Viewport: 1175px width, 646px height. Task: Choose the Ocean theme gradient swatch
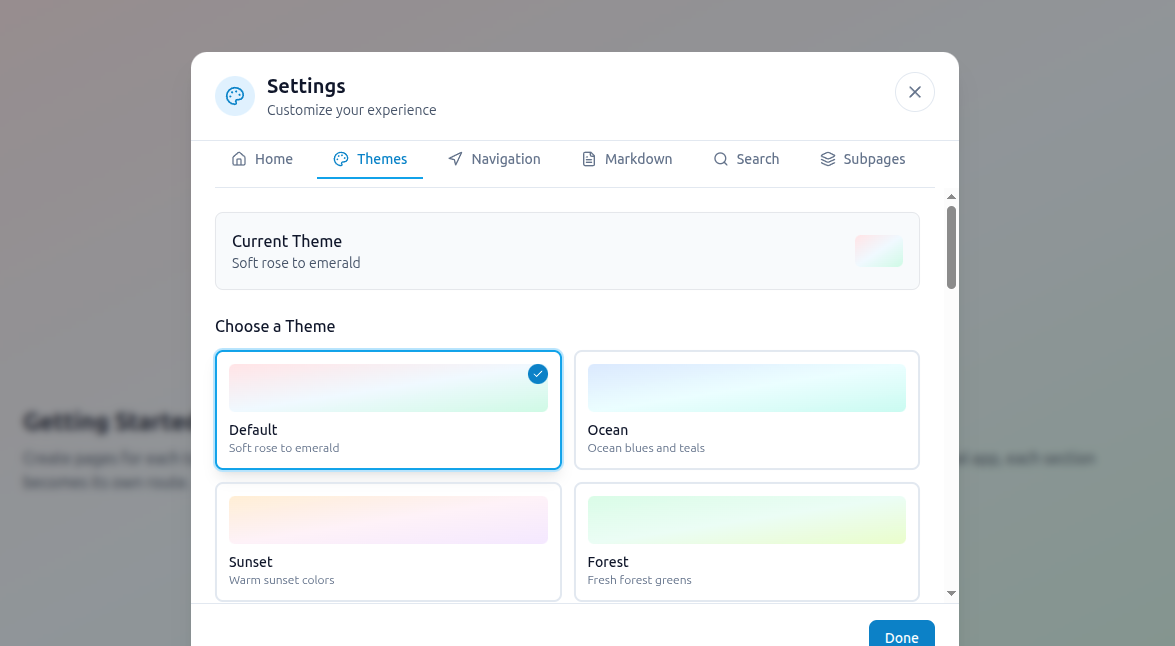click(x=746, y=388)
